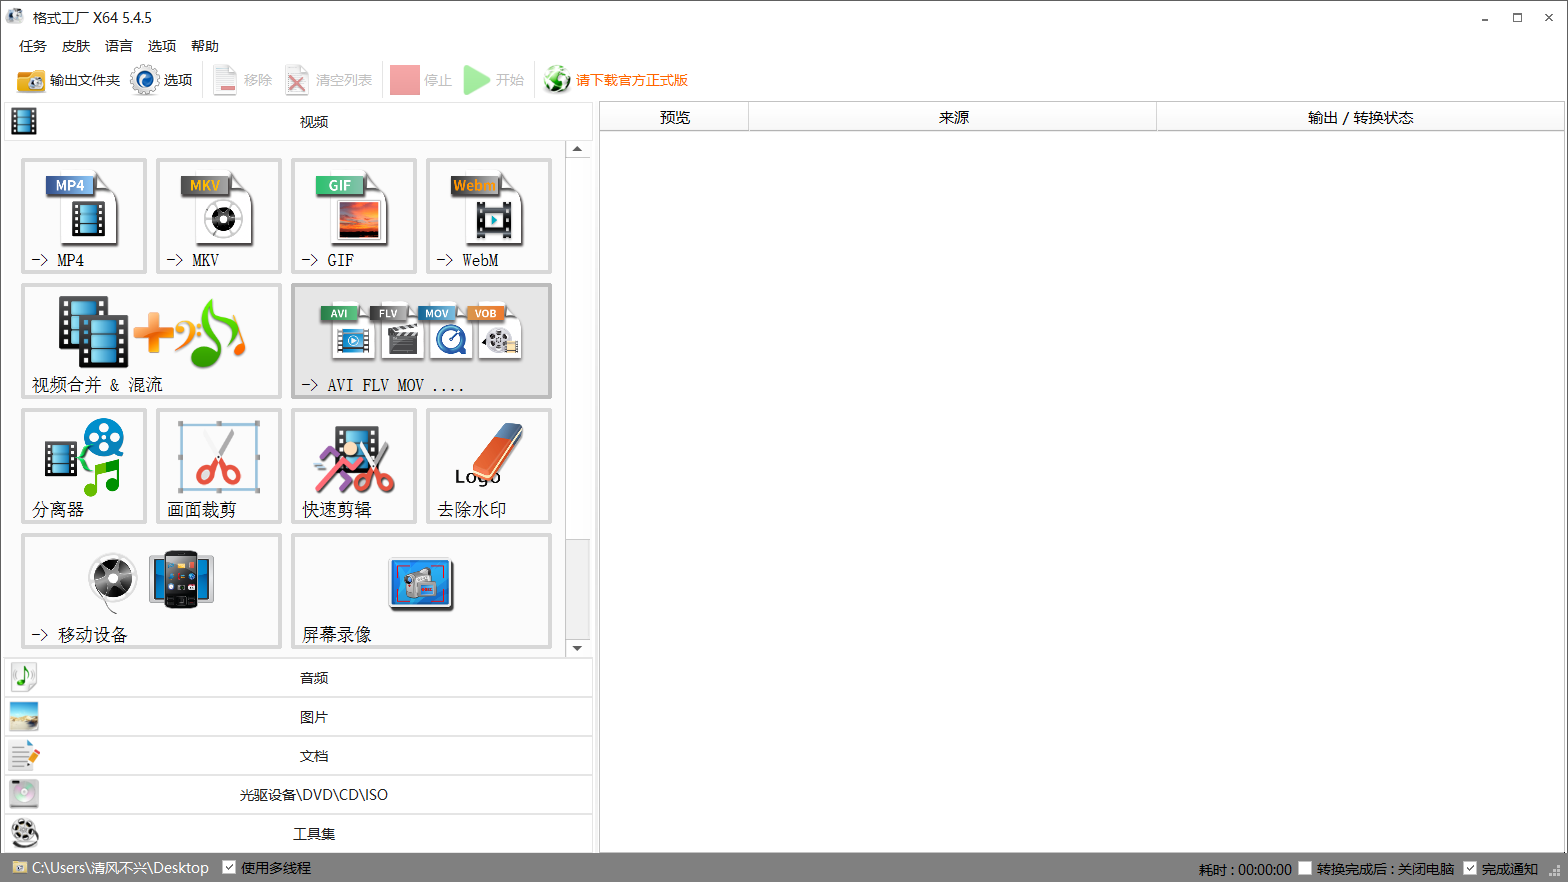The image size is (1568, 882).
Task: Click the scroll down arrow in video panel
Action: click(577, 648)
